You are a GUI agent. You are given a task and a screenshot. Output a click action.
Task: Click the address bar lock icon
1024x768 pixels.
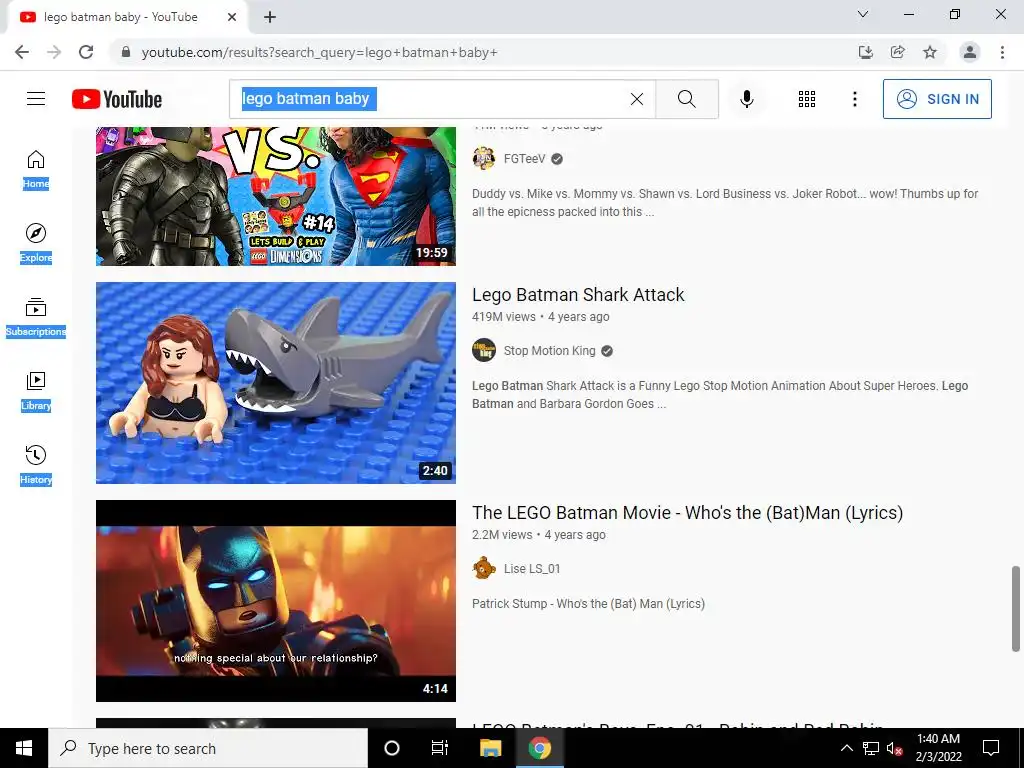(126, 52)
